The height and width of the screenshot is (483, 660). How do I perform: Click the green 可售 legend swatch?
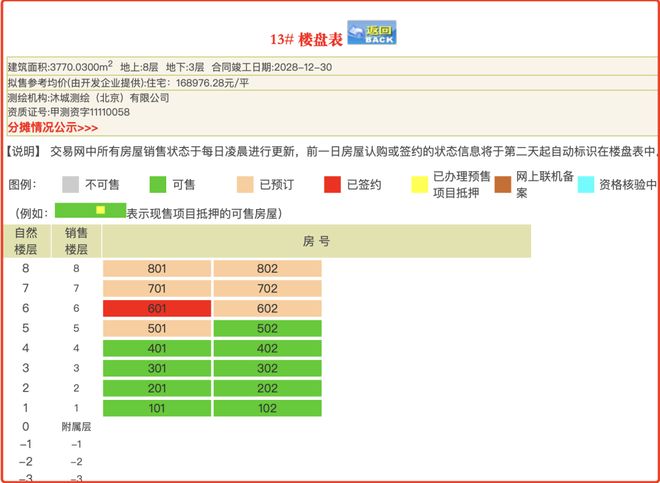pos(157,184)
